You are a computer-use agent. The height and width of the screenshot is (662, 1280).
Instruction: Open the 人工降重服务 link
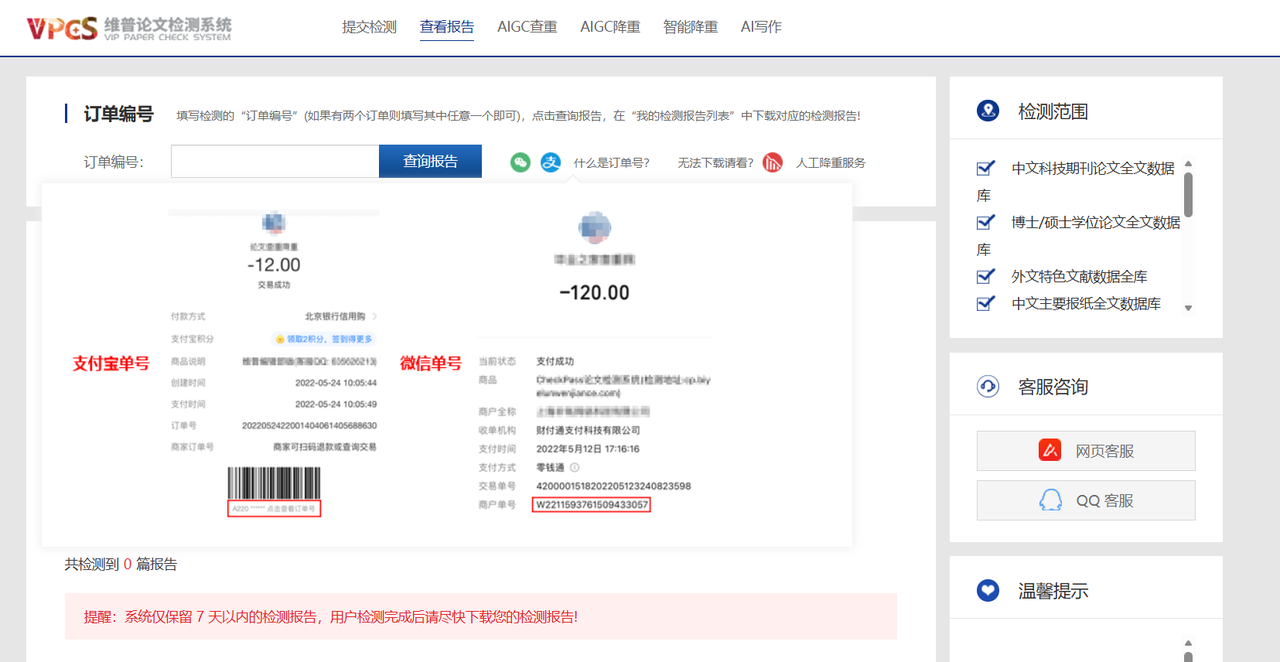[x=830, y=162]
